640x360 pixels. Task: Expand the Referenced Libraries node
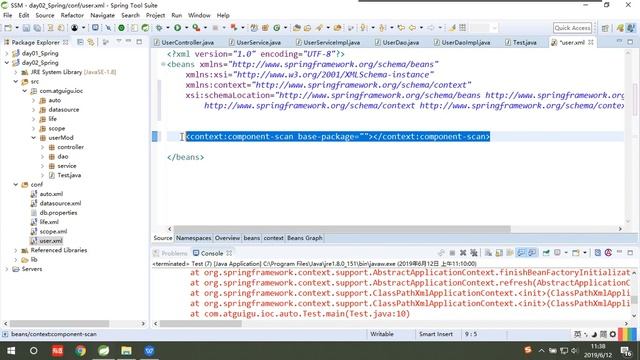16,250
